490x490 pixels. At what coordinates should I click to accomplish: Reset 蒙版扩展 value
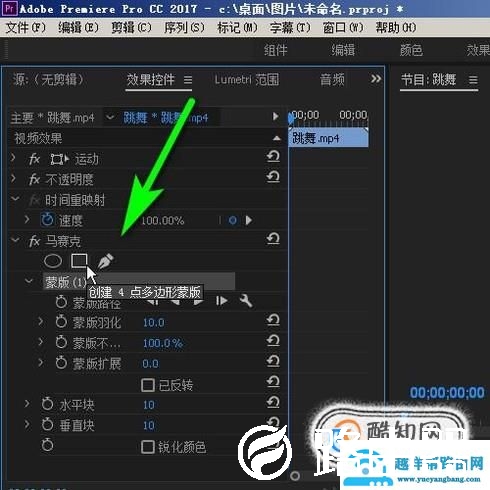coord(273,361)
